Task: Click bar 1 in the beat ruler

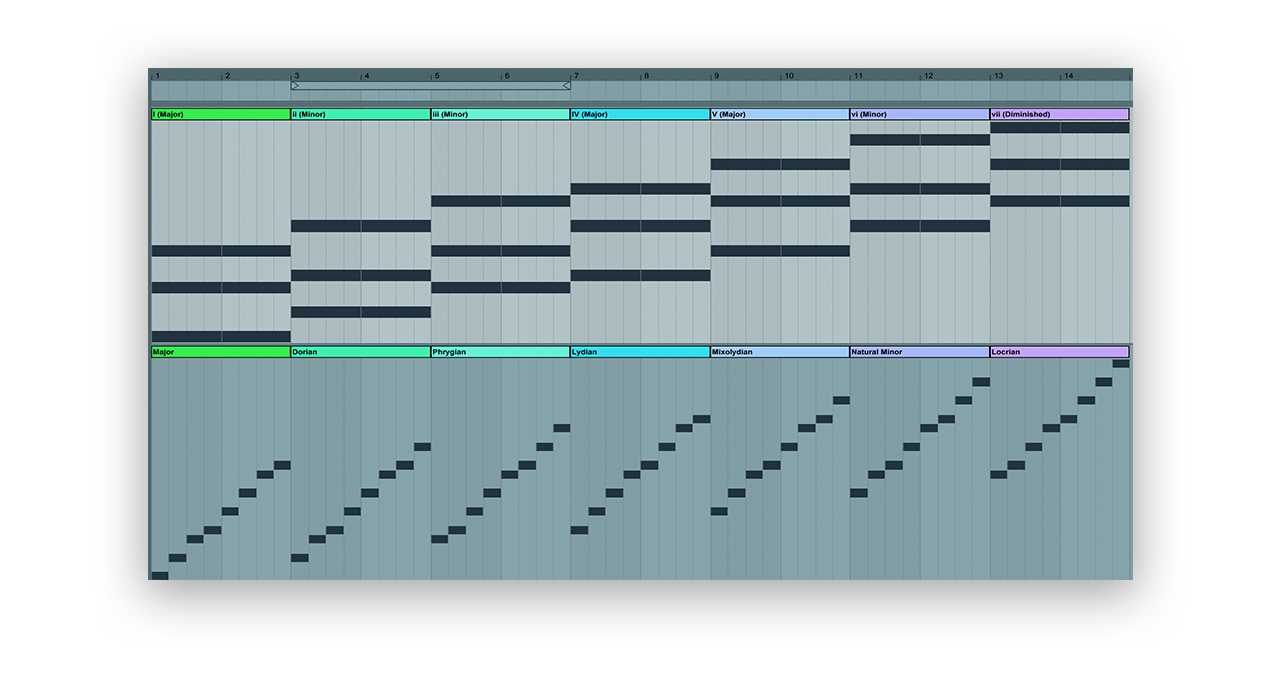Action: (x=157, y=76)
